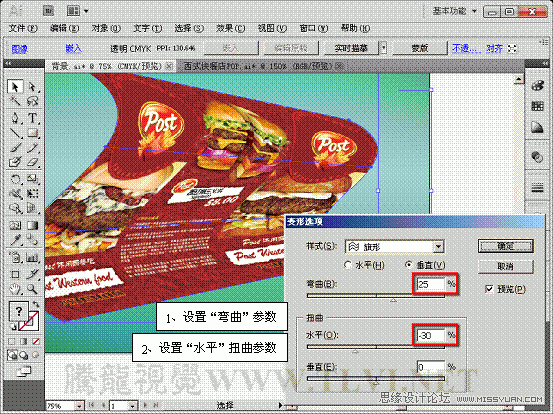The width and height of the screenshot is (553, 414).
Task: Select the Pencil tool
Action: (32, 148)
